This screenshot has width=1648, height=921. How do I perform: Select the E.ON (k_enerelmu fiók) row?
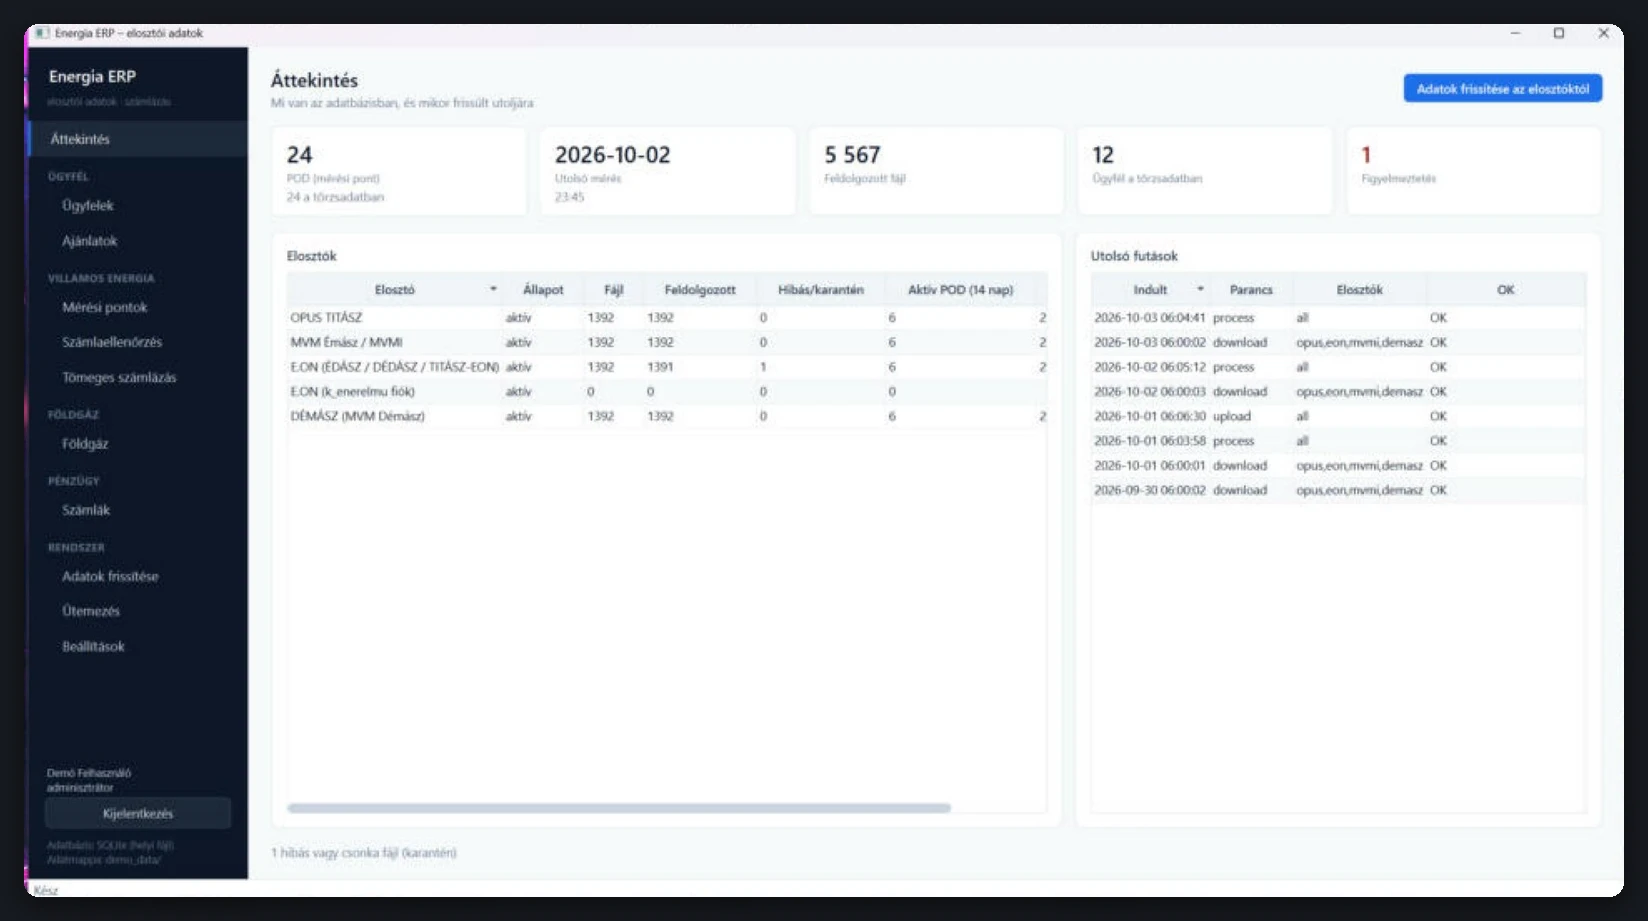pyautogui.click(x=667, y=392)
